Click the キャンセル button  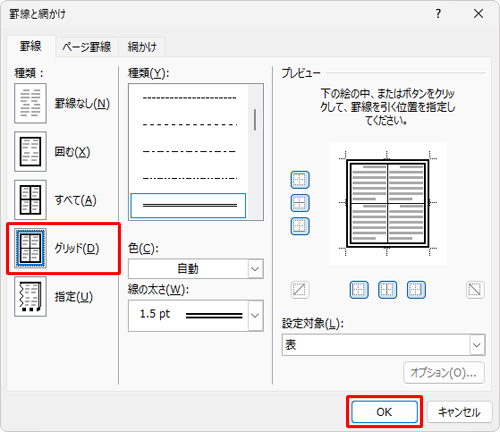point(459,412)
